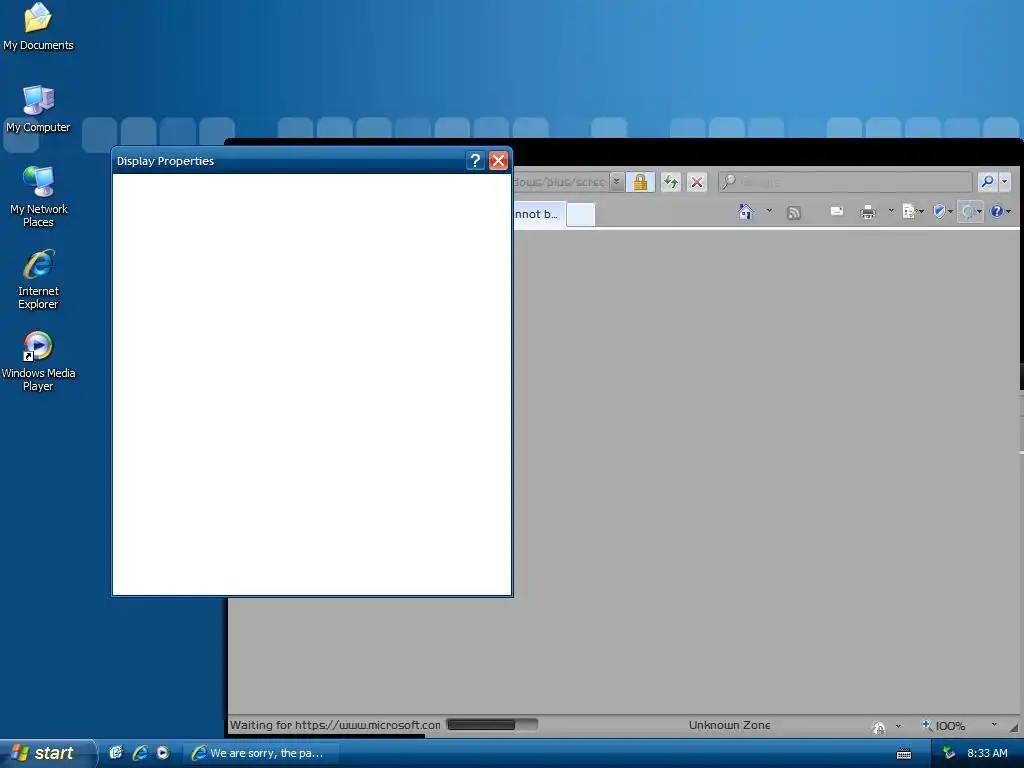Go to the Home page icon
Viewport: 1024px width, 768px height.
(x=746, y=212)
